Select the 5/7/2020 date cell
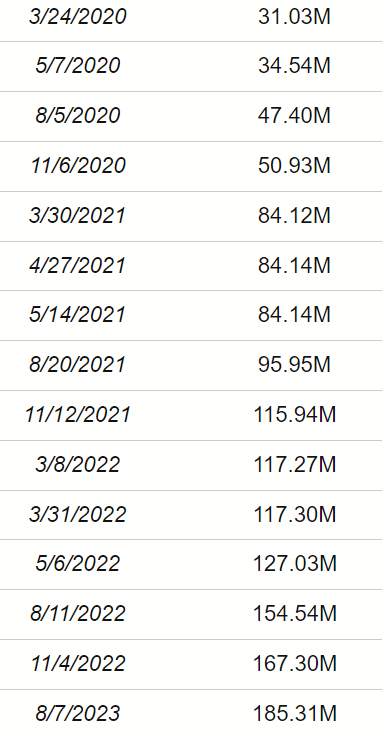 (x=78, y=65)
